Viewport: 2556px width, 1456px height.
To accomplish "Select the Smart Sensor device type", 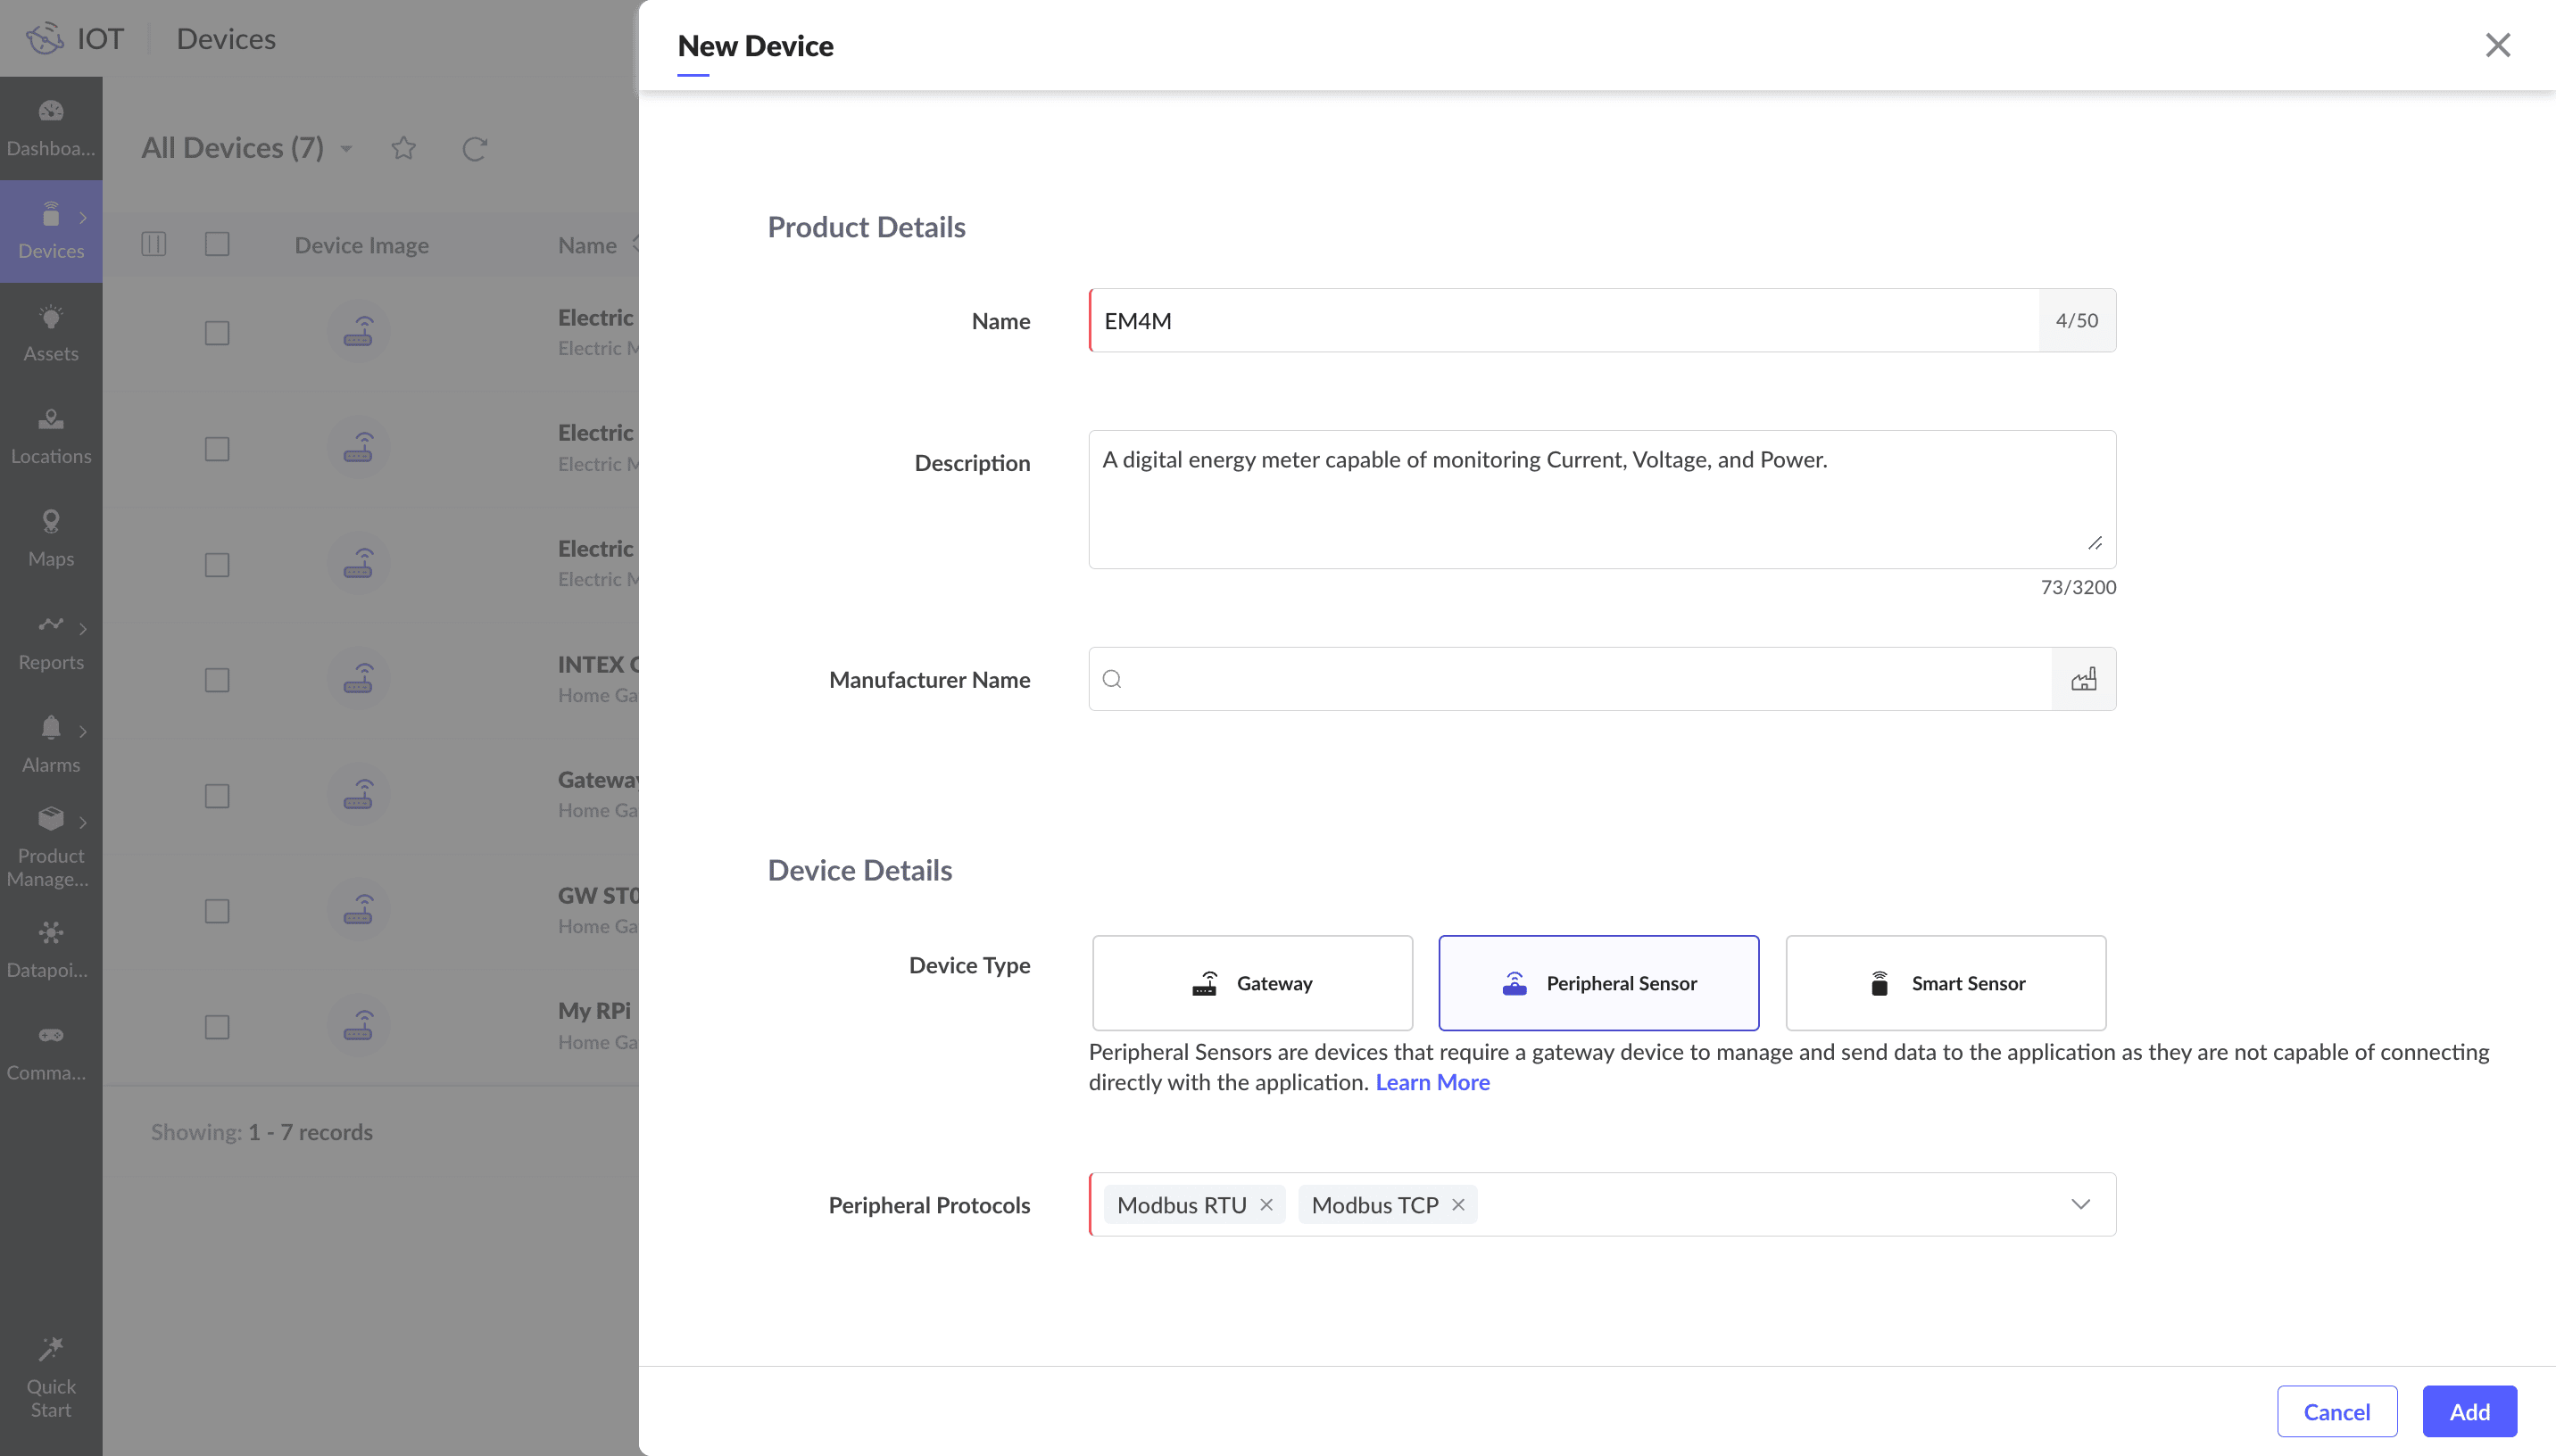I will click(x=1945, y=982).
